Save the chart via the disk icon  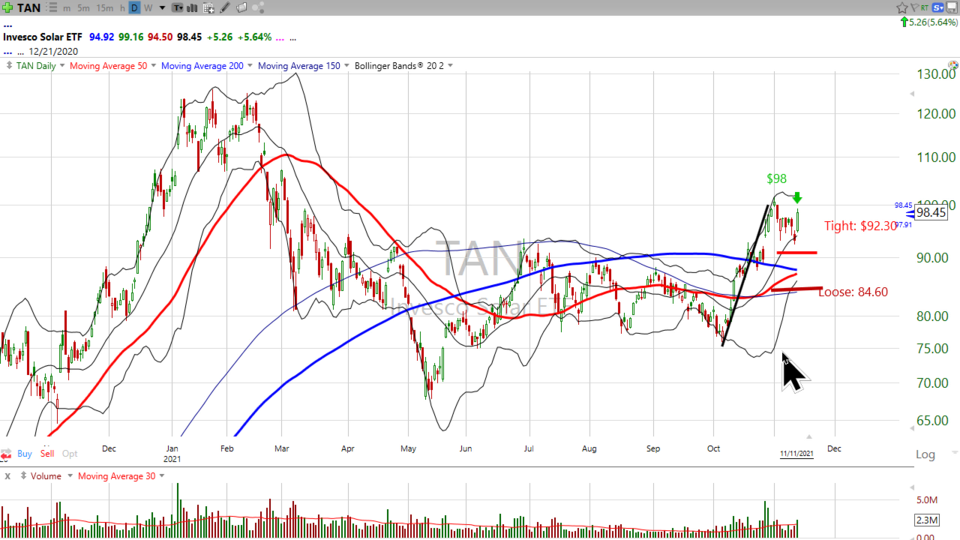tap(952, 7)
